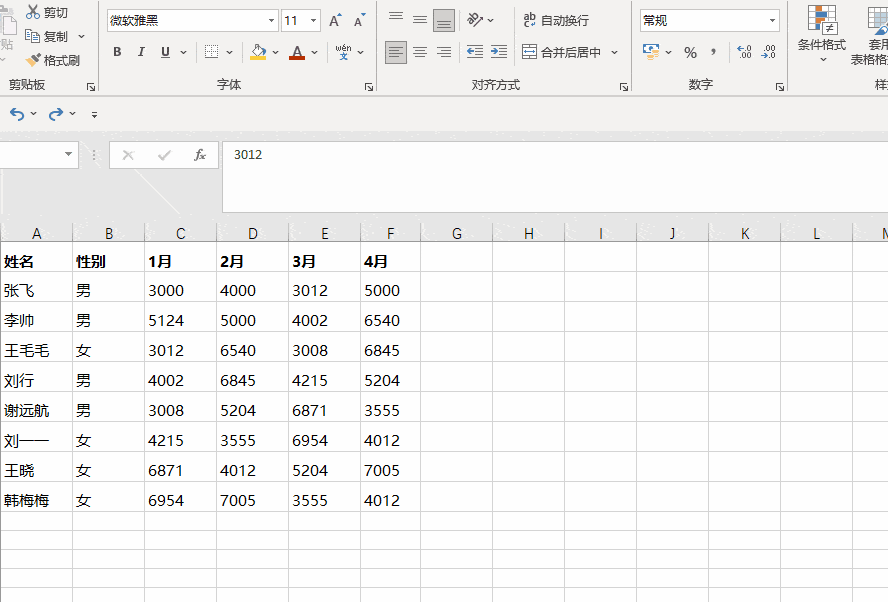Expand the font size dropdown
The image size is (888, 602).
[314, 20]
